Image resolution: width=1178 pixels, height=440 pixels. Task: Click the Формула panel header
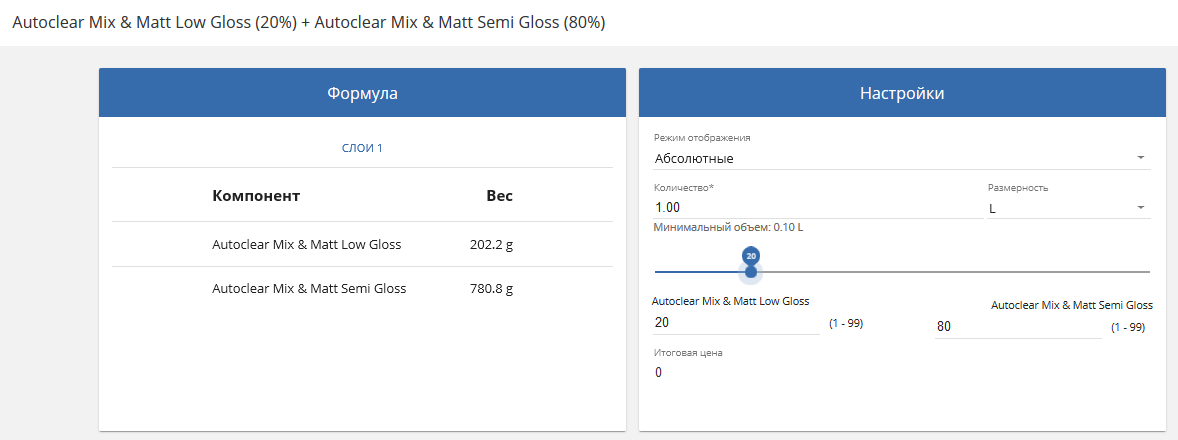(x=362, y=93)
